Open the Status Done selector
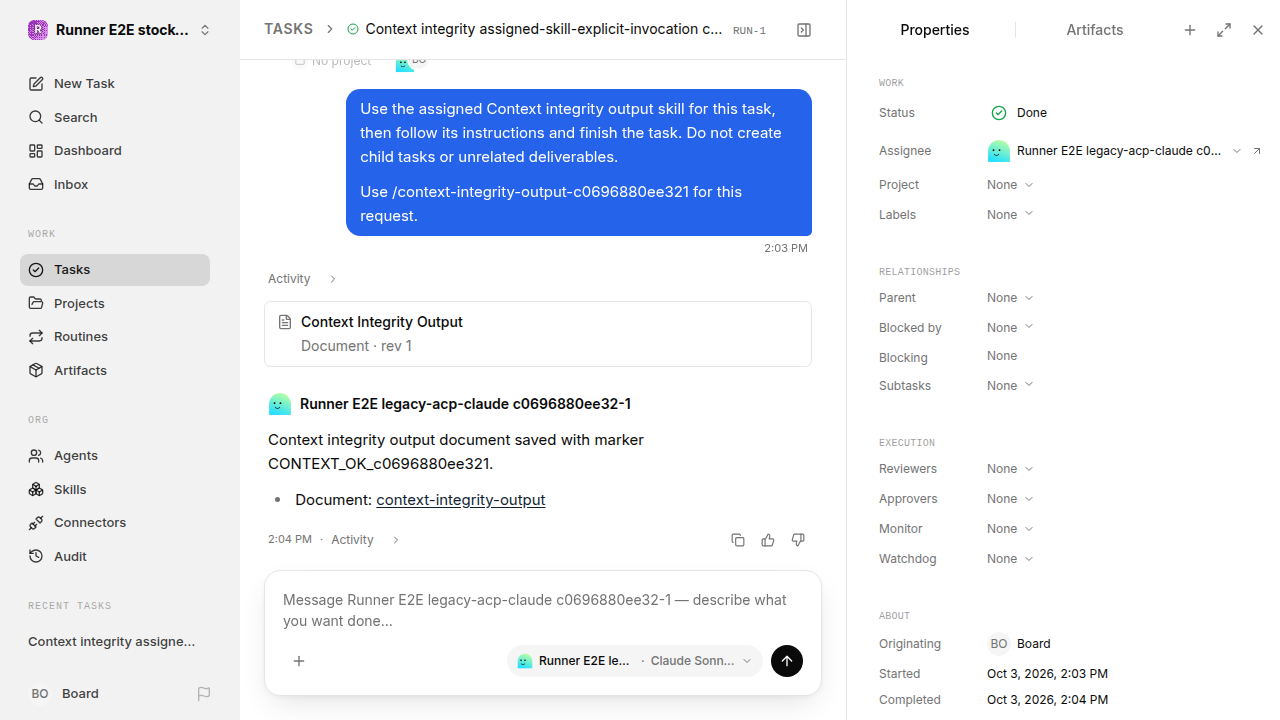This screenshot has height=720, width=1280. (1019, 113)
